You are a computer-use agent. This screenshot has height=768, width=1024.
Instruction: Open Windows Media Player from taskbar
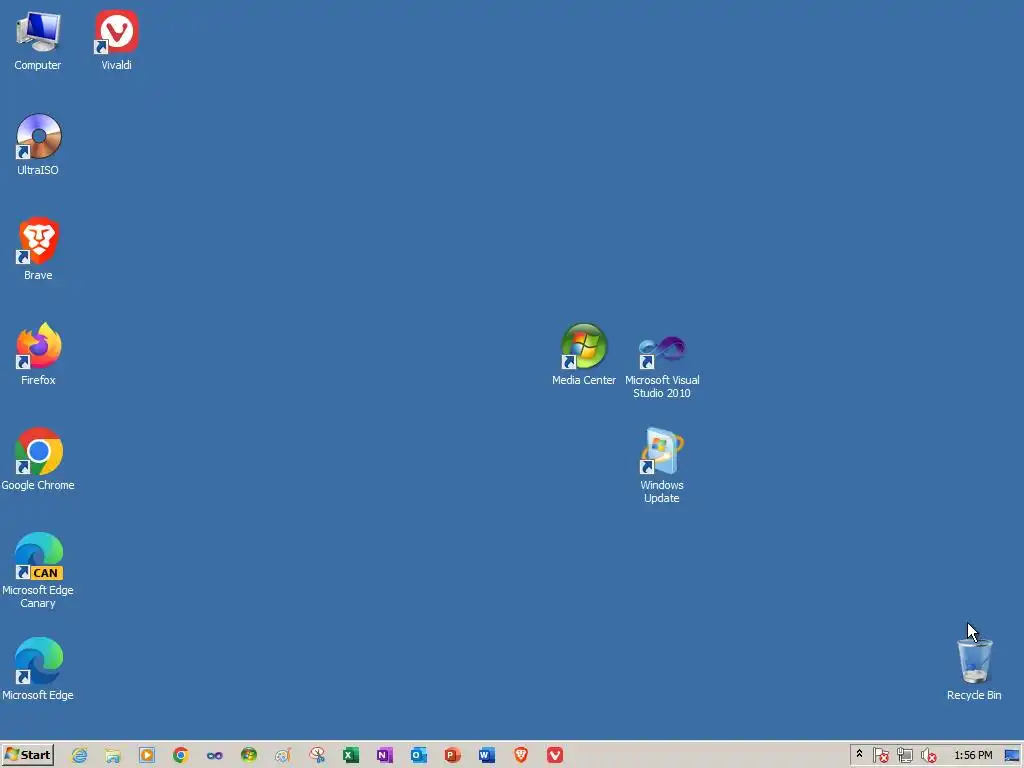click(147, 756)
